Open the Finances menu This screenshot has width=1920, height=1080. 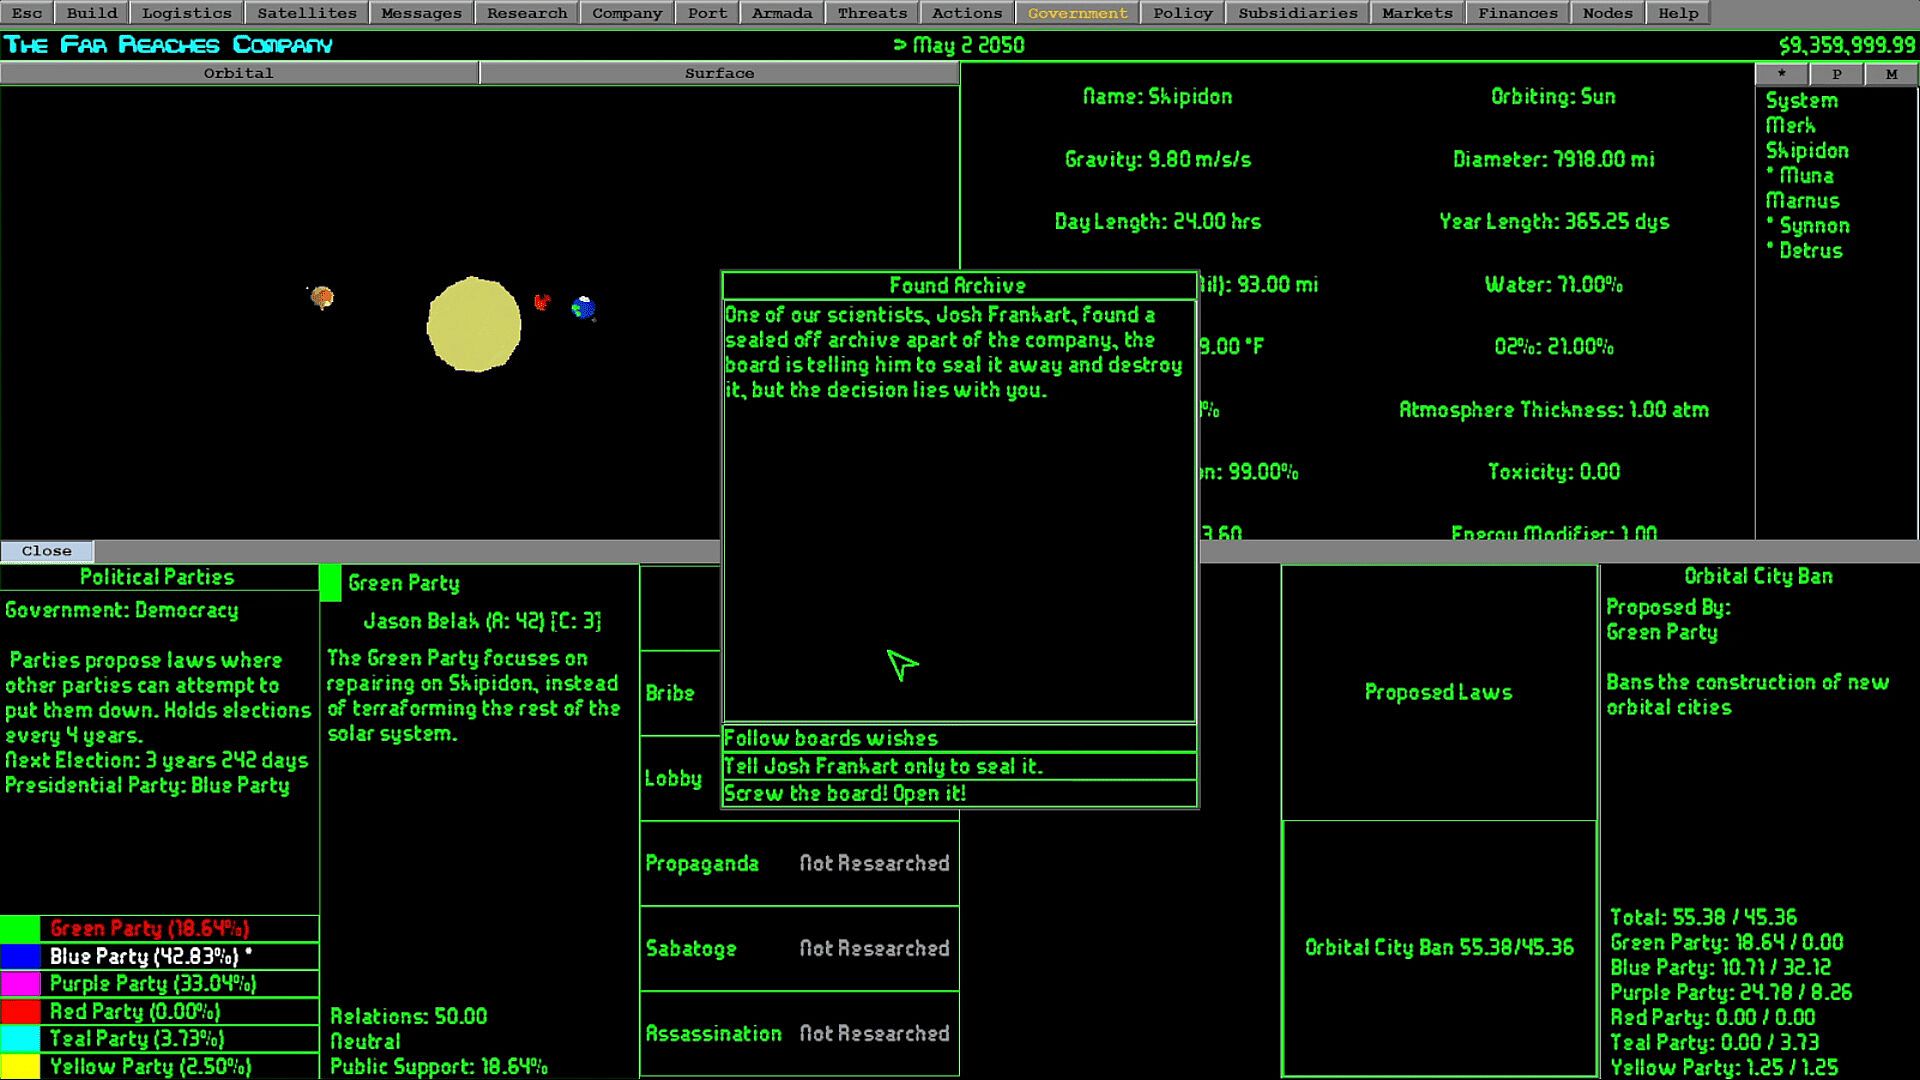1517,13
